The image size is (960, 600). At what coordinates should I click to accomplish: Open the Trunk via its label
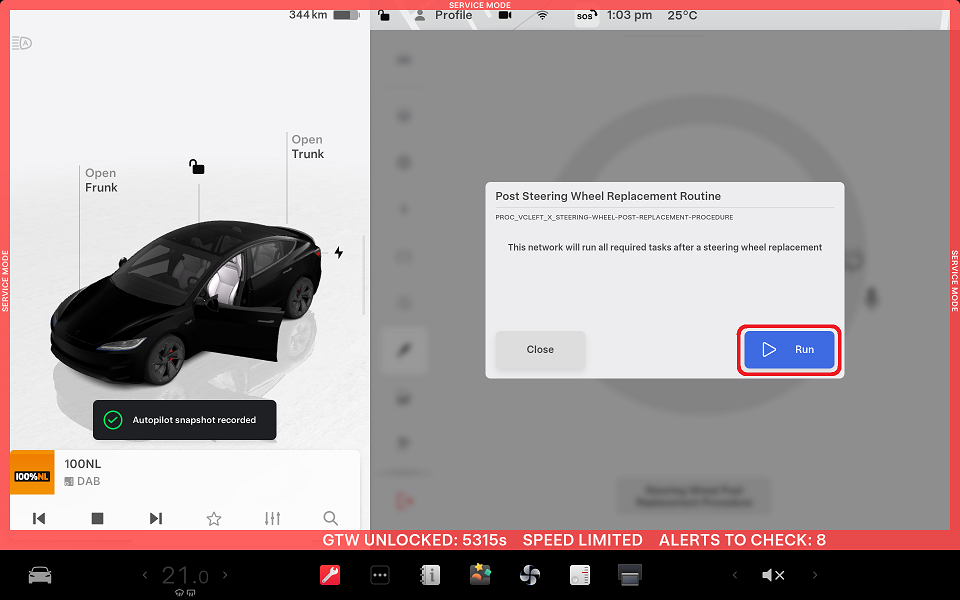coord(308,147)
